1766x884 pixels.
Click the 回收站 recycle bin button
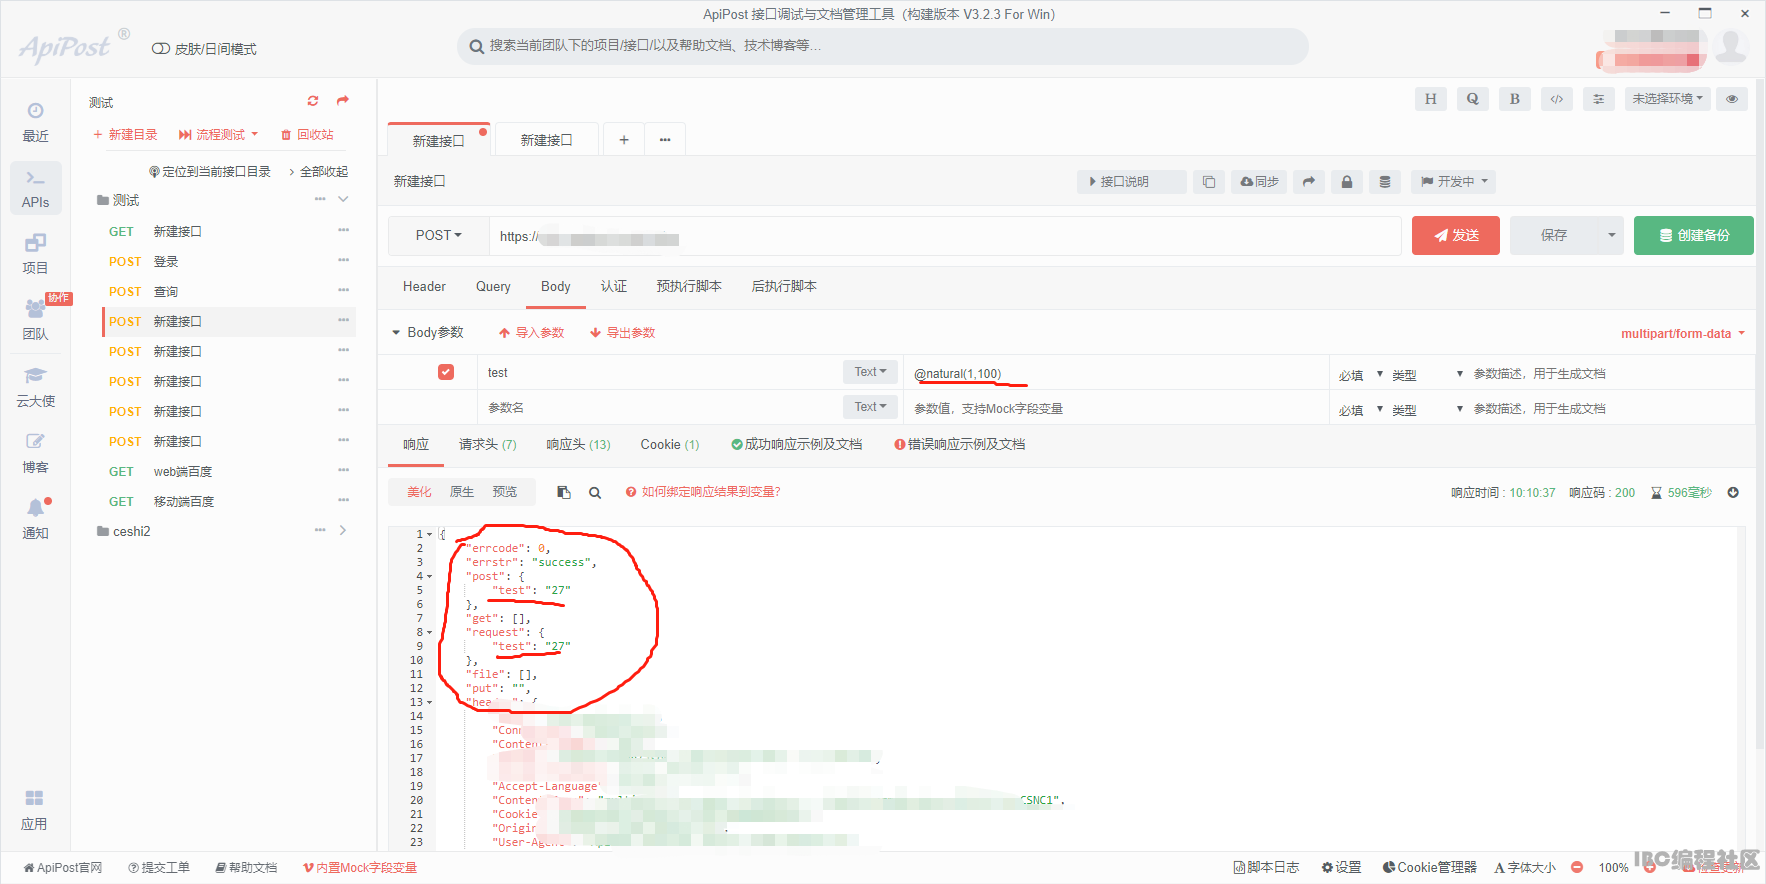tap(307, 135)
